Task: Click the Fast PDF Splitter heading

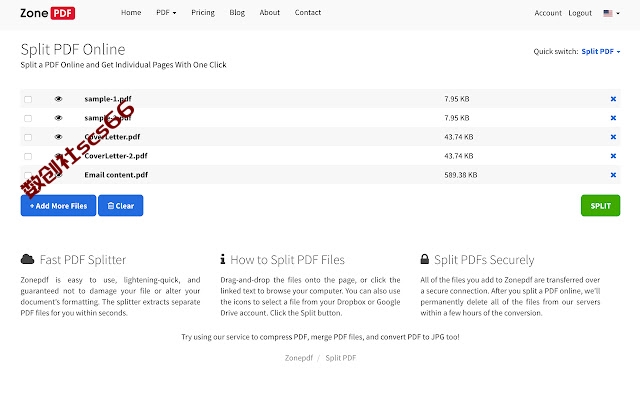Action: (83, 260)
